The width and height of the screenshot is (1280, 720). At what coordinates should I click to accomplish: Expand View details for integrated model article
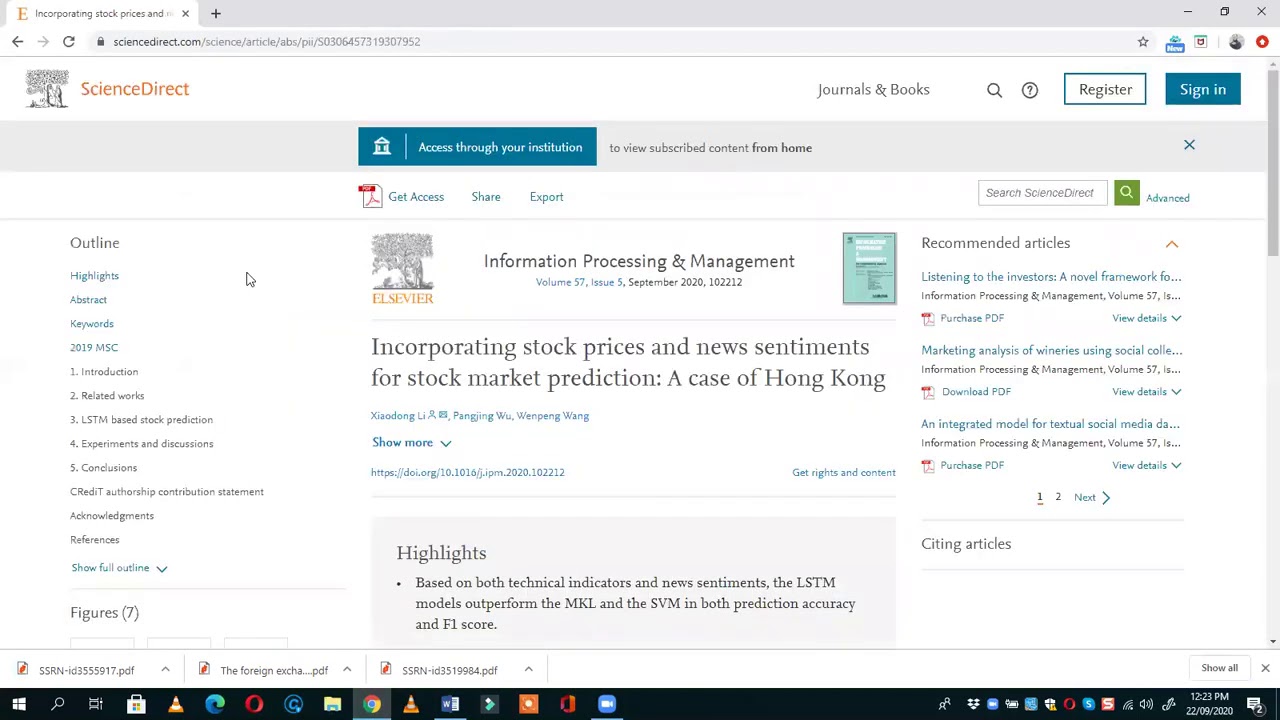click(x=1146, y=465)
